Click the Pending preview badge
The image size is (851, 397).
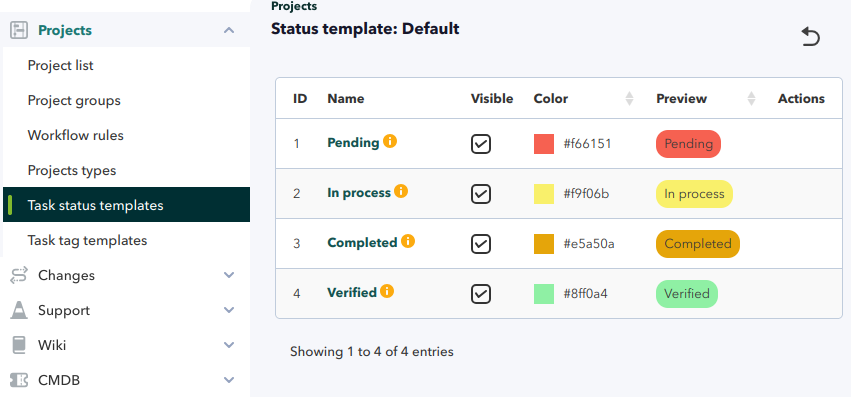[688, 144]
